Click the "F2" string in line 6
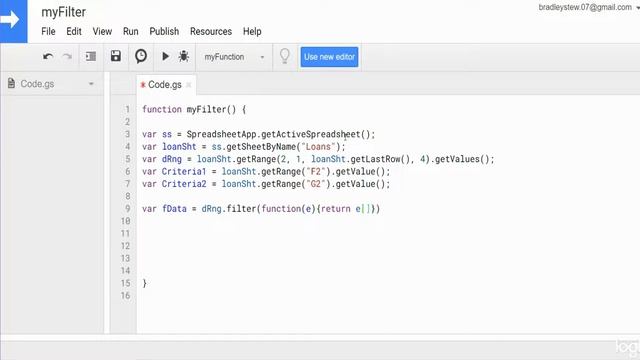640x360 pixels. click(x=316, y=171)
